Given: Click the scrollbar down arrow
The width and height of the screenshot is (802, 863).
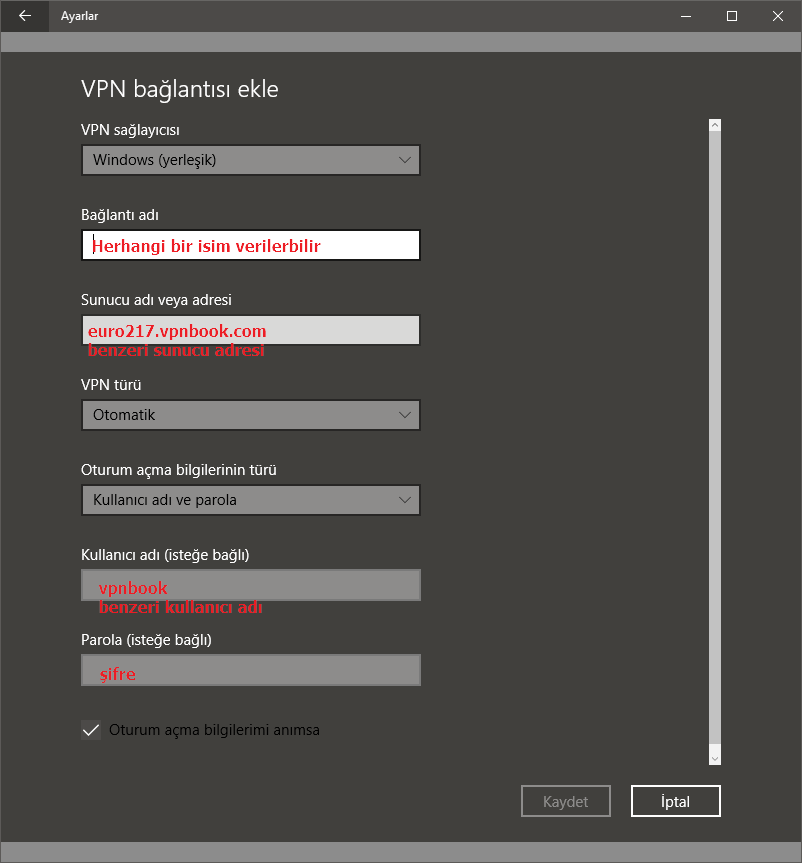Looking at the screenshot, I should (x=715, y=759).
